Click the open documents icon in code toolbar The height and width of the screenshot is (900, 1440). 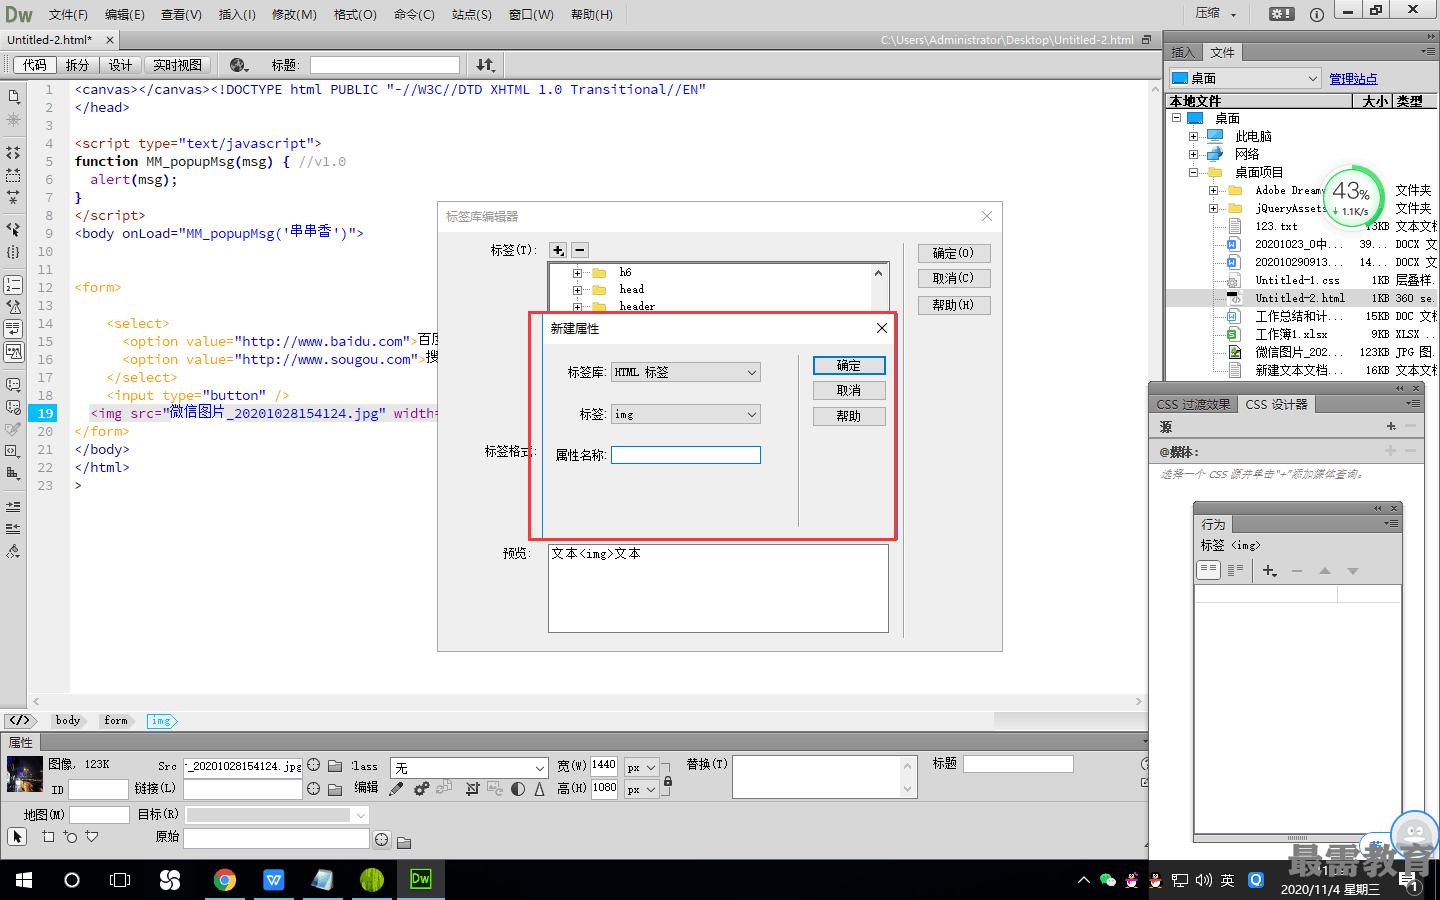pyautogui.click(x=13, y=96)
